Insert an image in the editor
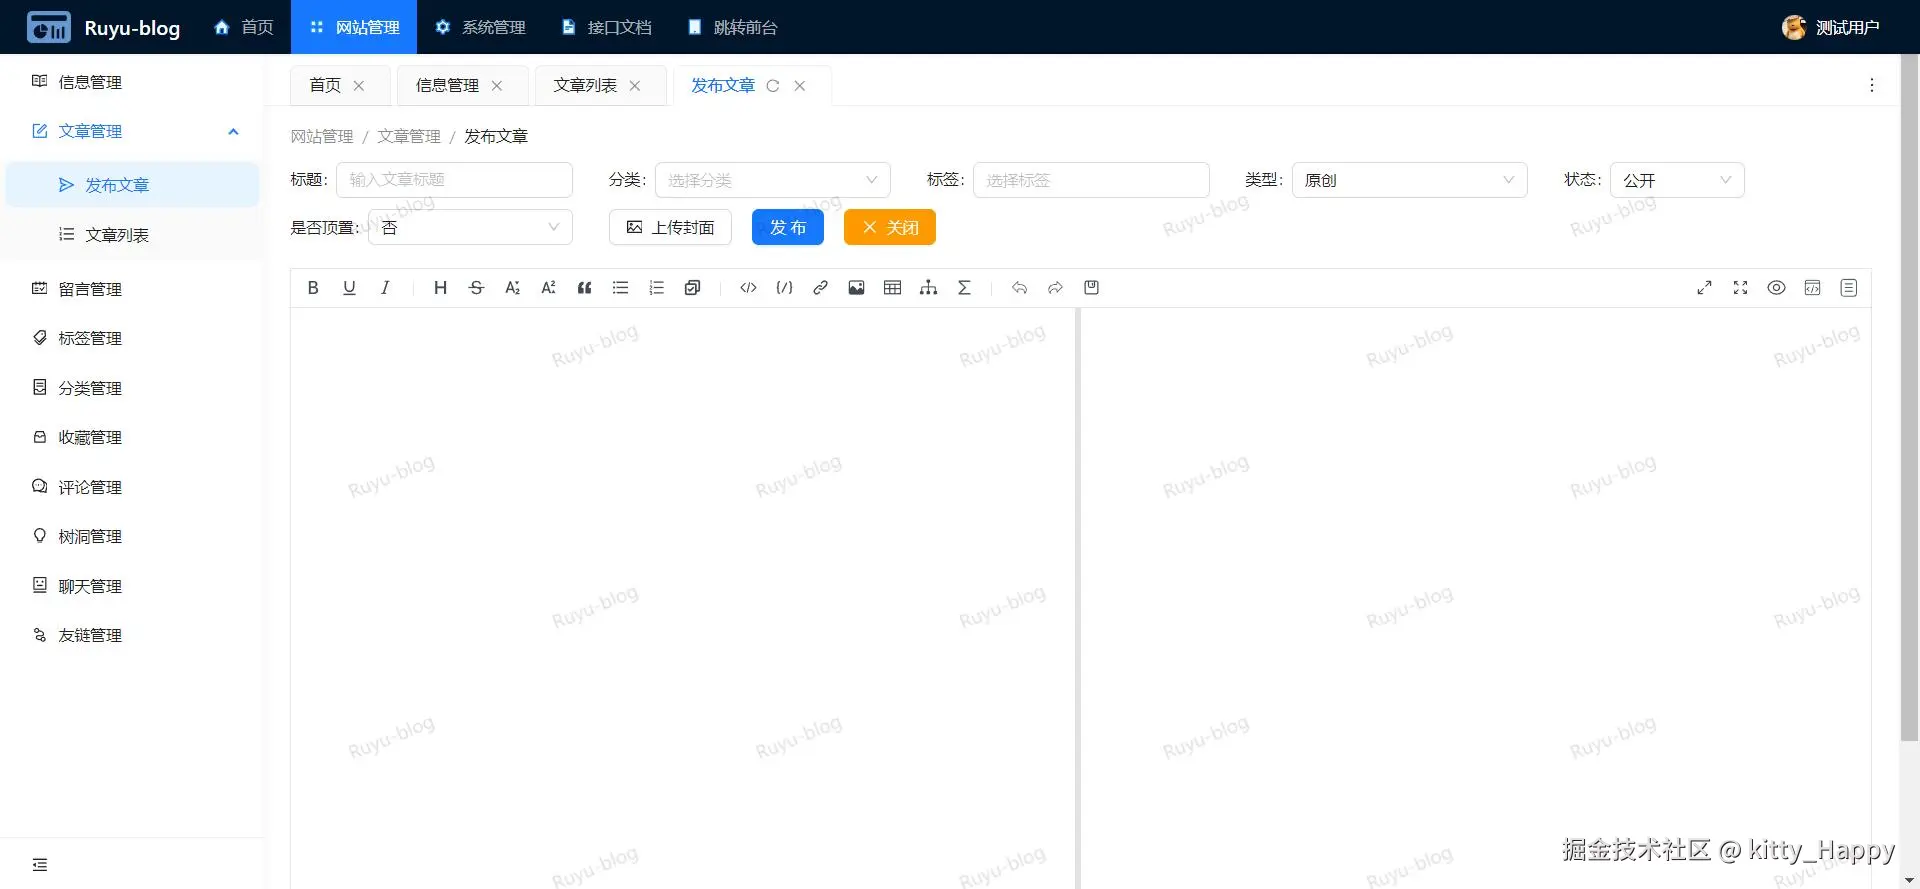 [856, 288]
